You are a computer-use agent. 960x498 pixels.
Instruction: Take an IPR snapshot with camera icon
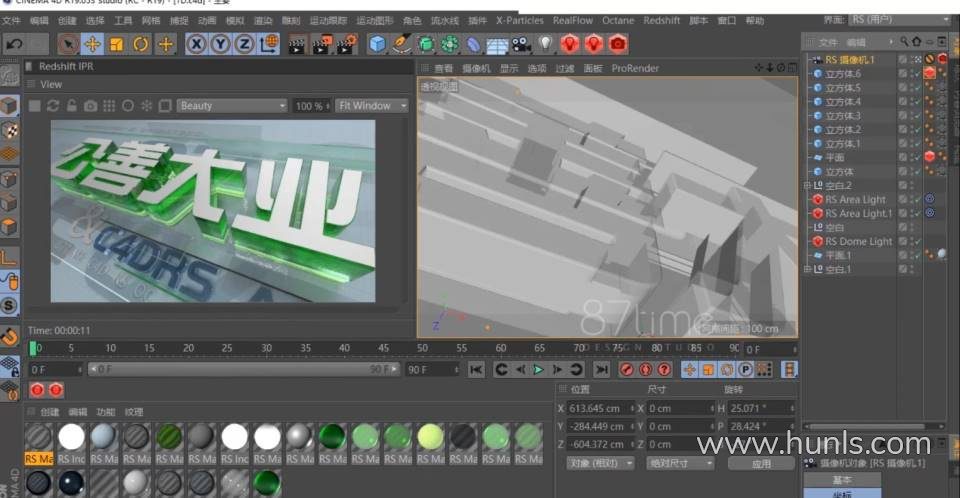pyautogui.click(x=90, y=106)
